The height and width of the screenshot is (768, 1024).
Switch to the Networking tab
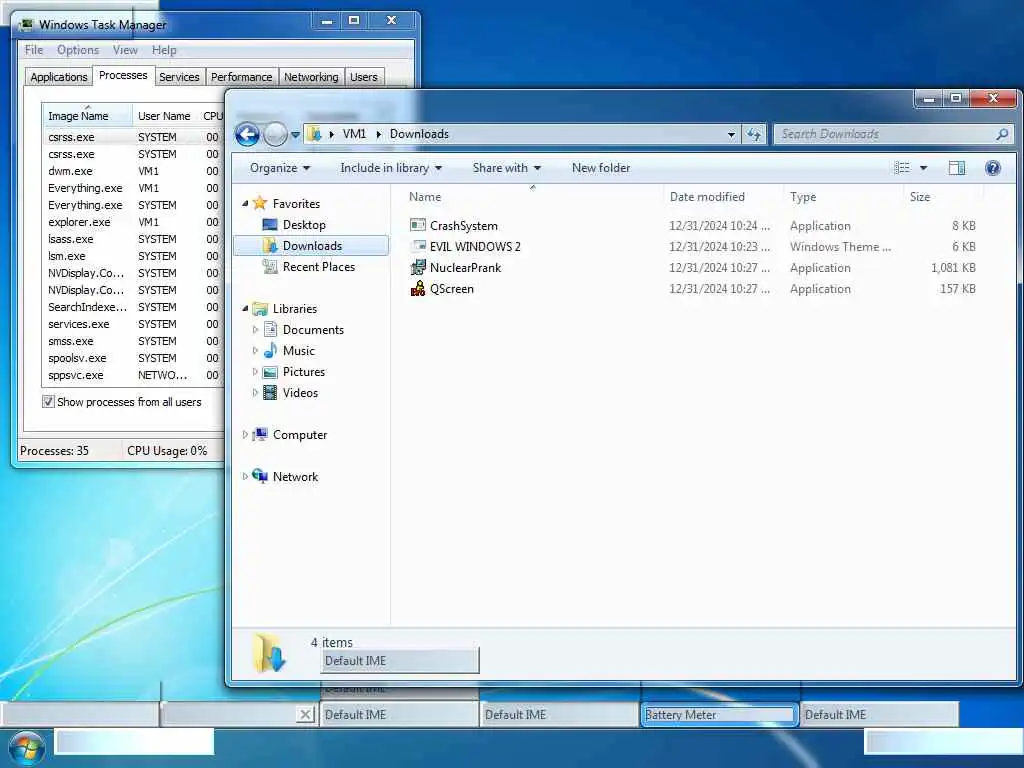(311, 77)
